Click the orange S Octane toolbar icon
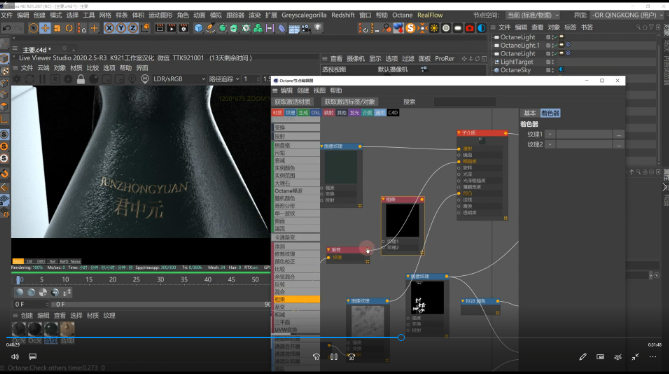This screenshot has height=374, width=669. click(x=410, y=28)
